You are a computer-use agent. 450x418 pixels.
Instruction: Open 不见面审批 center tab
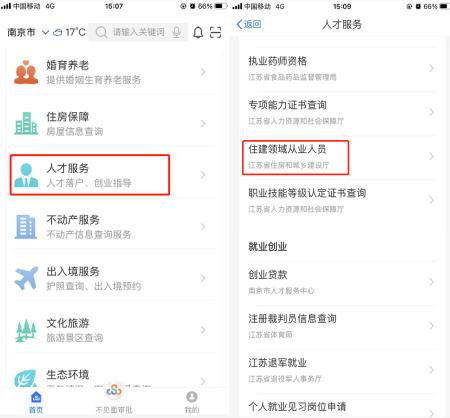pyautogui.click(x=114, y=399)
